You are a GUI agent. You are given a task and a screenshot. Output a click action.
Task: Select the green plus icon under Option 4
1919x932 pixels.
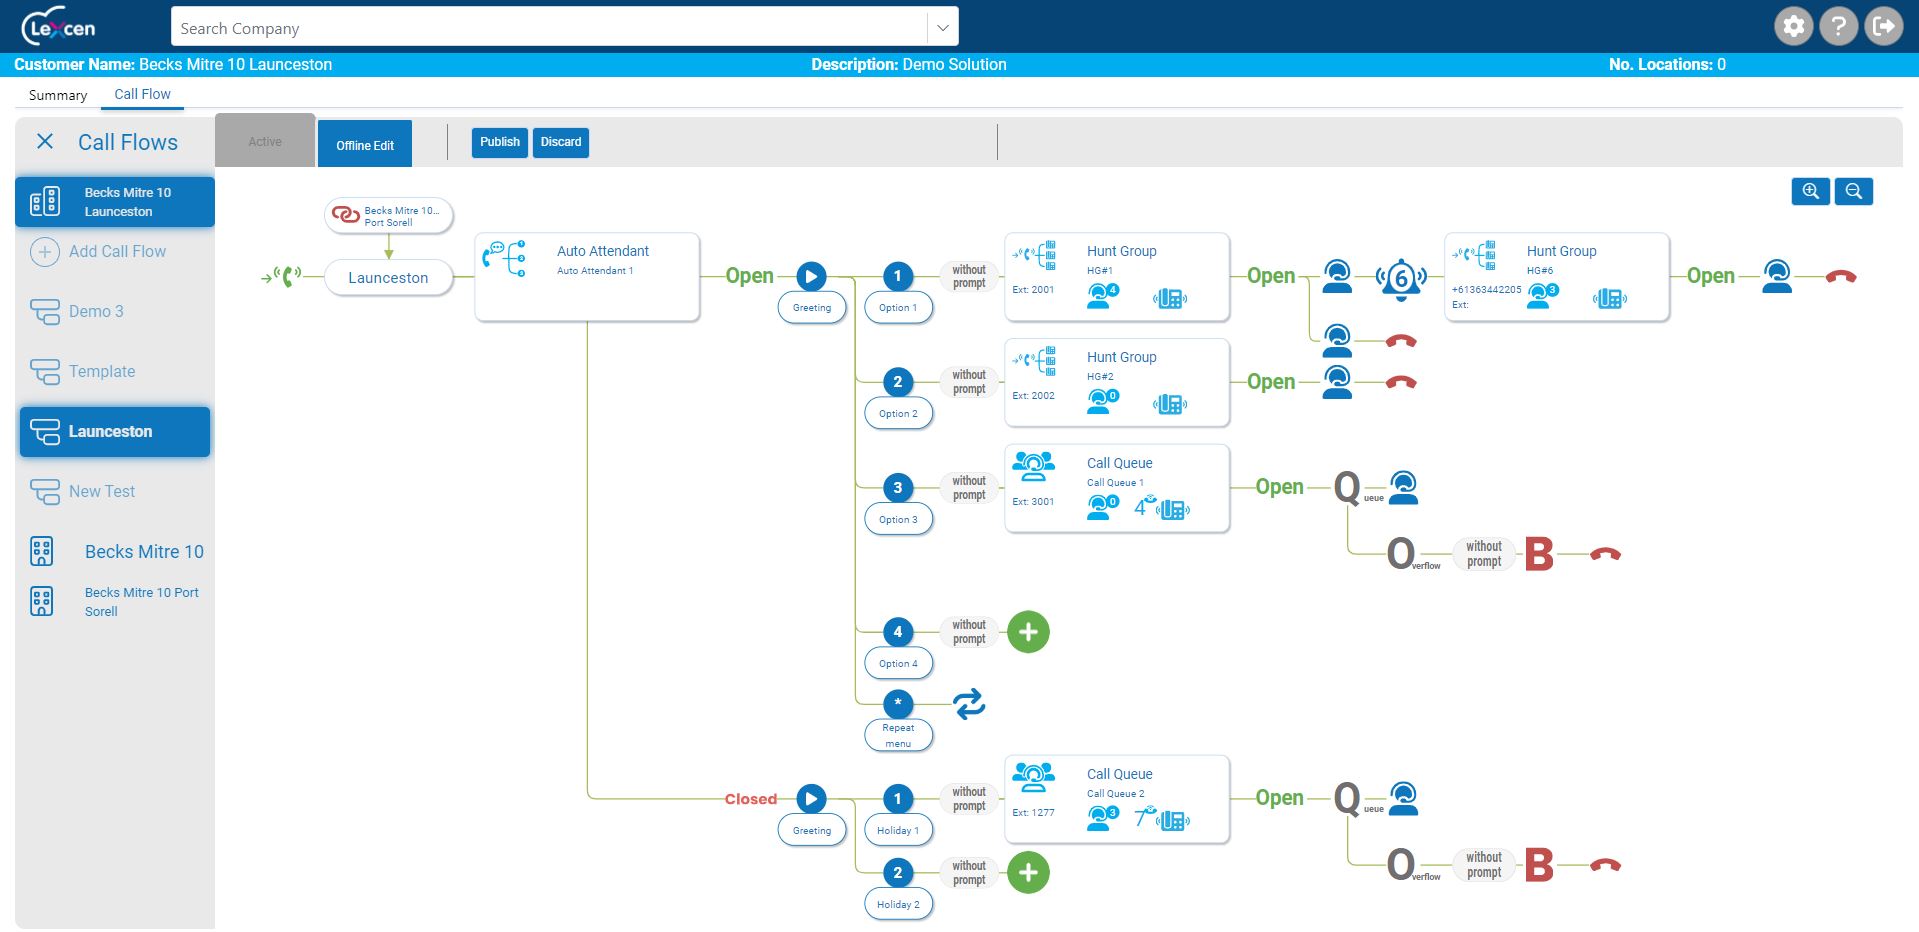pos(1029,632)
